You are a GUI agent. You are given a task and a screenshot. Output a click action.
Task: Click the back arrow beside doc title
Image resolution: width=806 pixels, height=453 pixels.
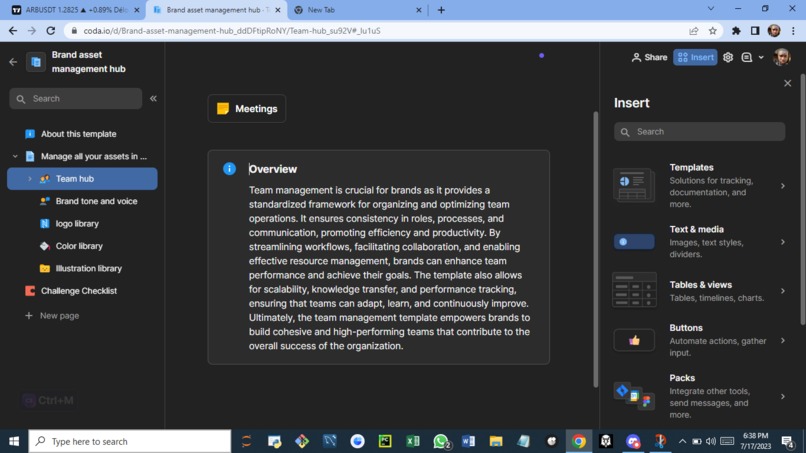coord(13,62)
